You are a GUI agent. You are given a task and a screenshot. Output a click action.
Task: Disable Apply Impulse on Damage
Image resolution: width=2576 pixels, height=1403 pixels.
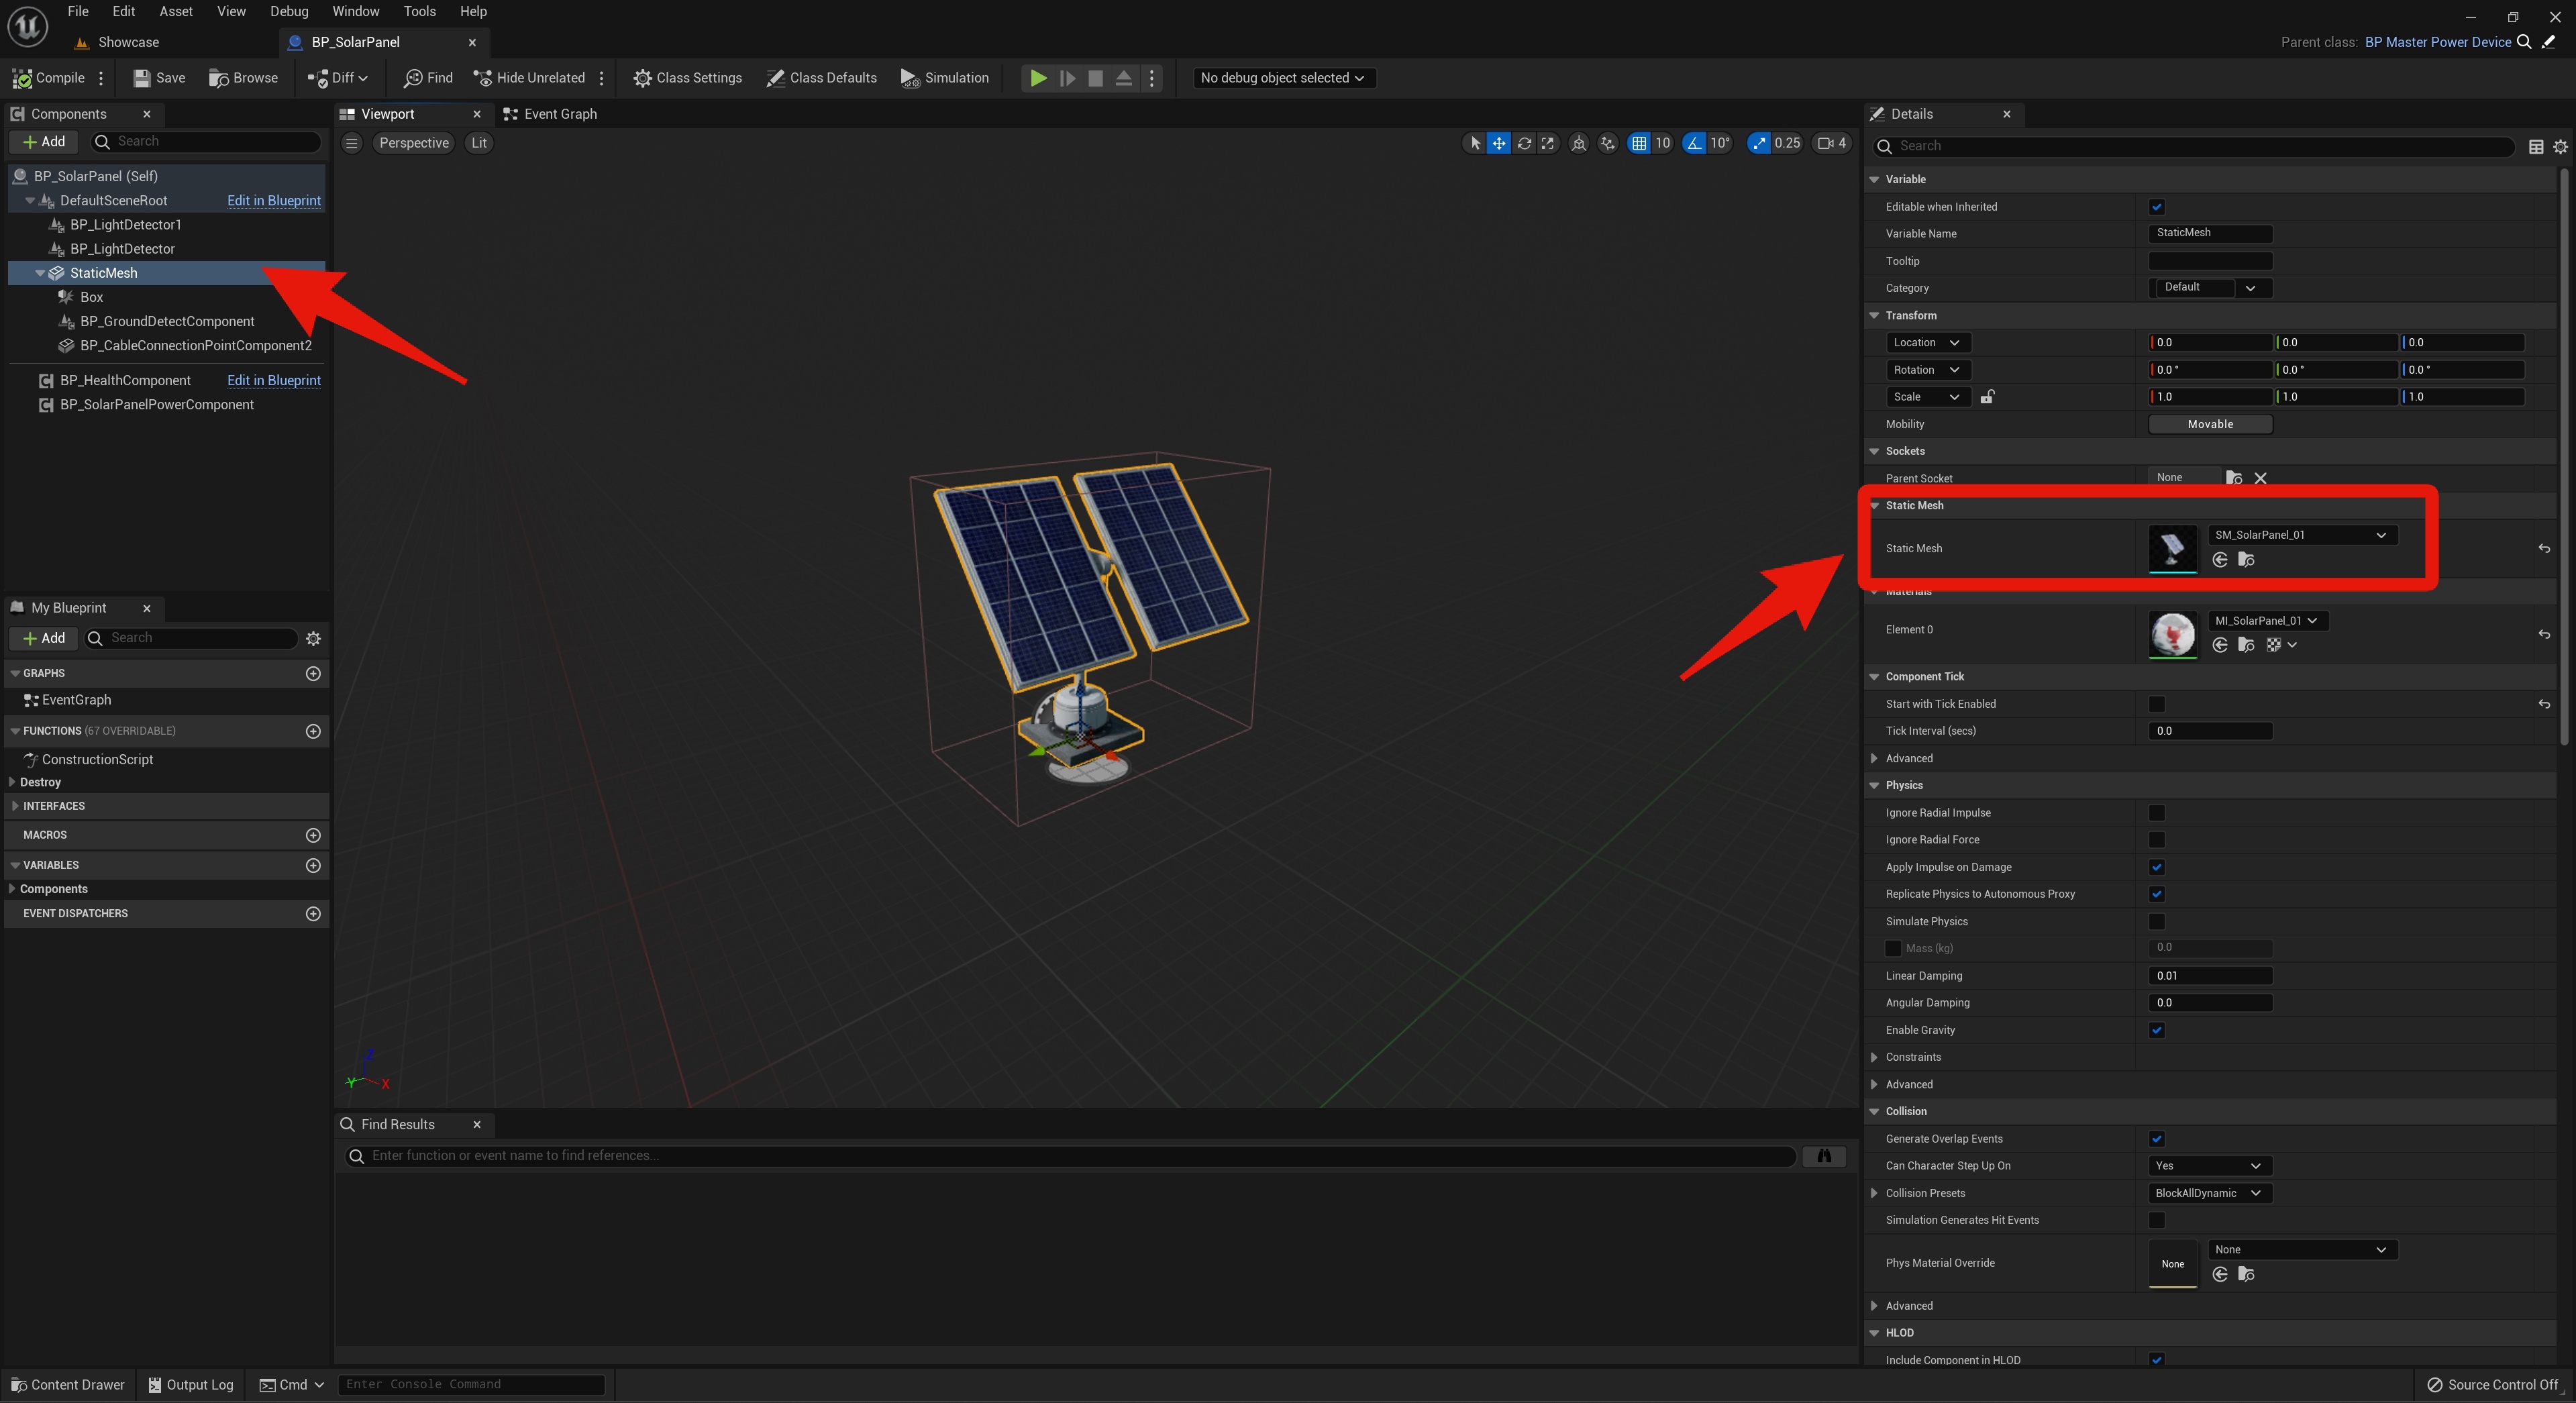pos(2157,867)
